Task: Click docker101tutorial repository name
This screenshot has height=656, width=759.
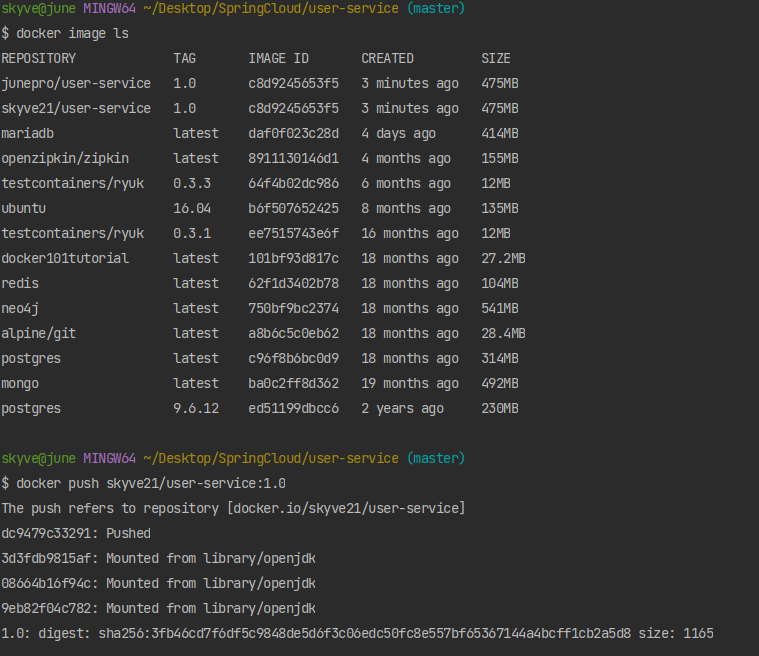Action: [65, 259]
